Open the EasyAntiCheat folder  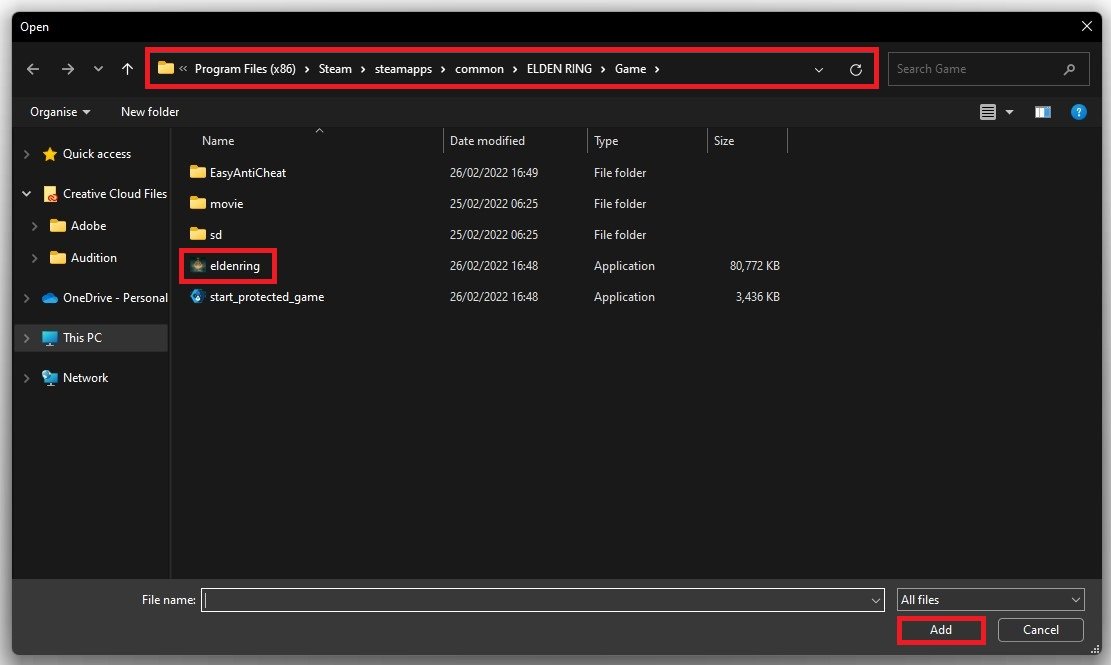tap(247, 173)
